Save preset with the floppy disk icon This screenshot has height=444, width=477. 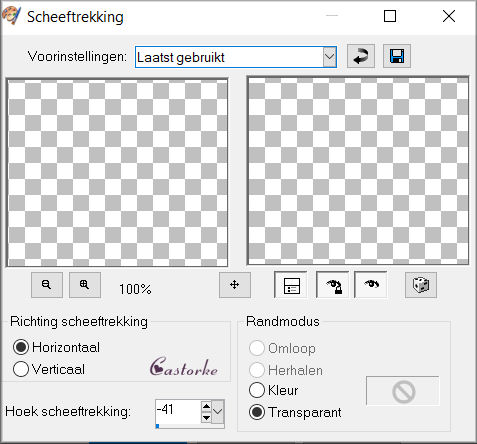coord(397,56)
